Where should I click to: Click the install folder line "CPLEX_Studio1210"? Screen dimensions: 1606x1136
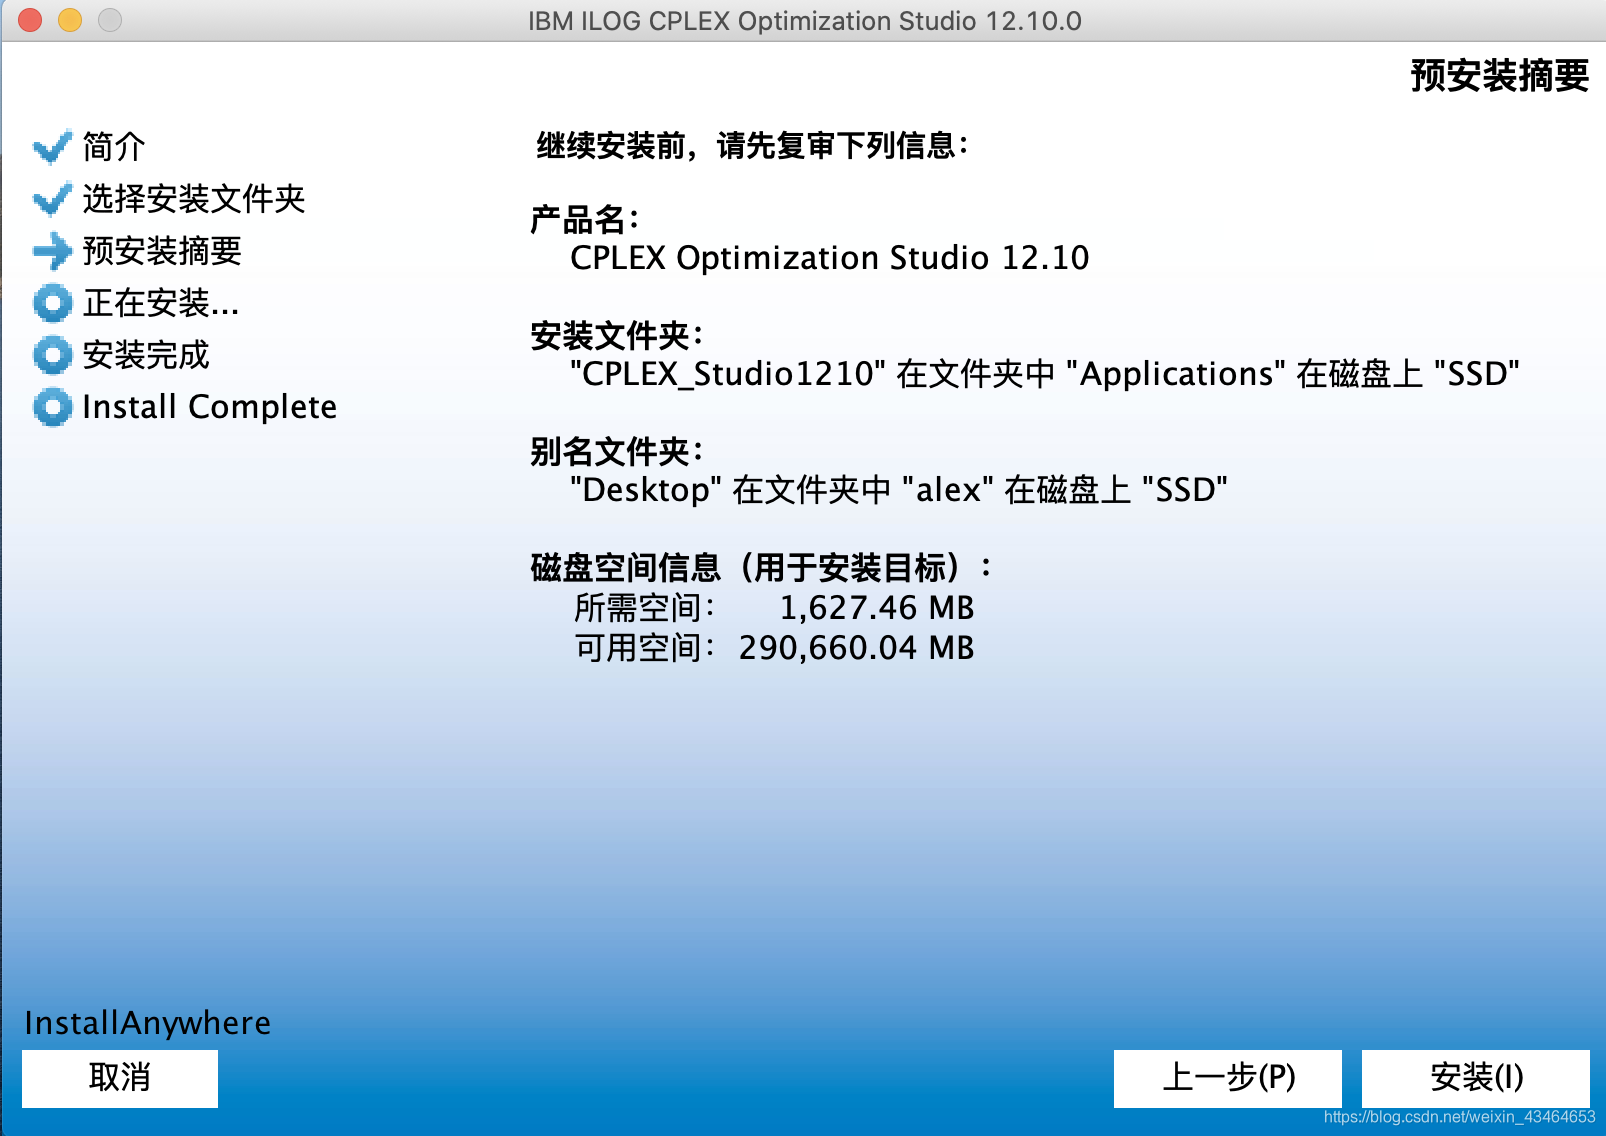pos(1044,374)
